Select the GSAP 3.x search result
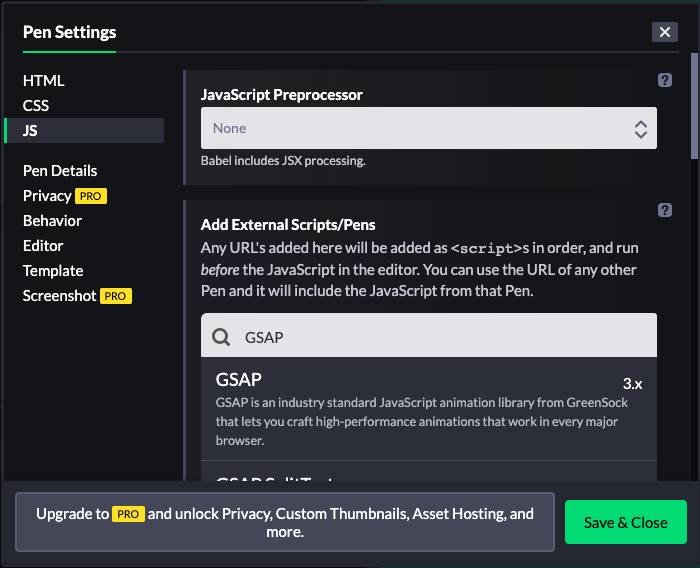 point(429,409)
